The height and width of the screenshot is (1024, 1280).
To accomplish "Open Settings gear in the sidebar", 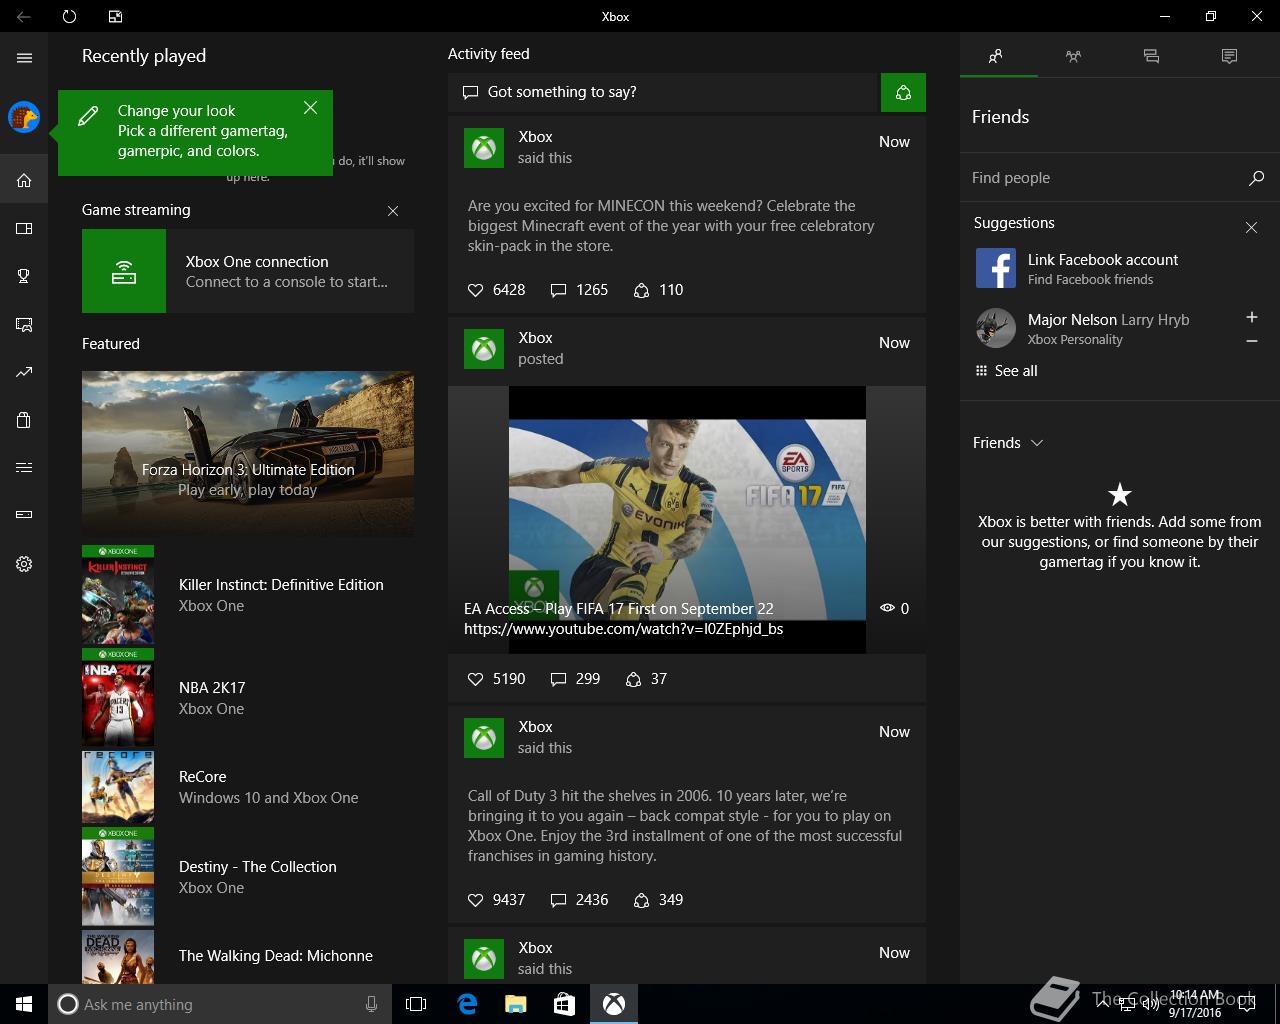I will coord(24,564).
